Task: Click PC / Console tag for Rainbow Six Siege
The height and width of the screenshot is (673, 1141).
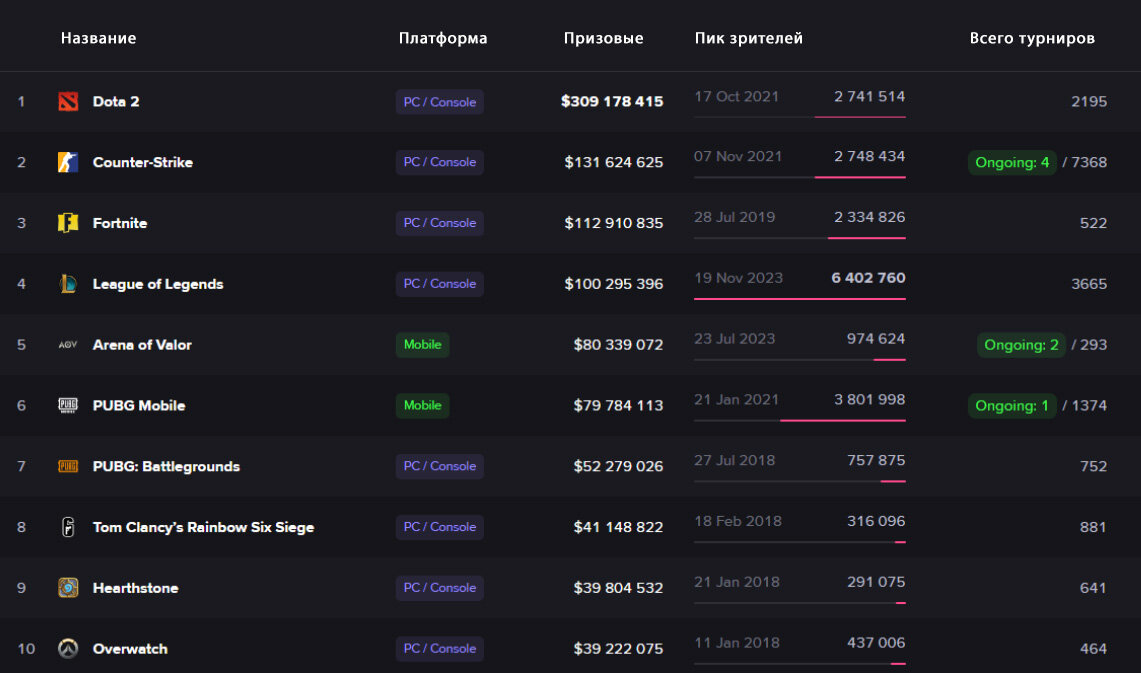Action: pyautogui.click(x=440, y=527)
